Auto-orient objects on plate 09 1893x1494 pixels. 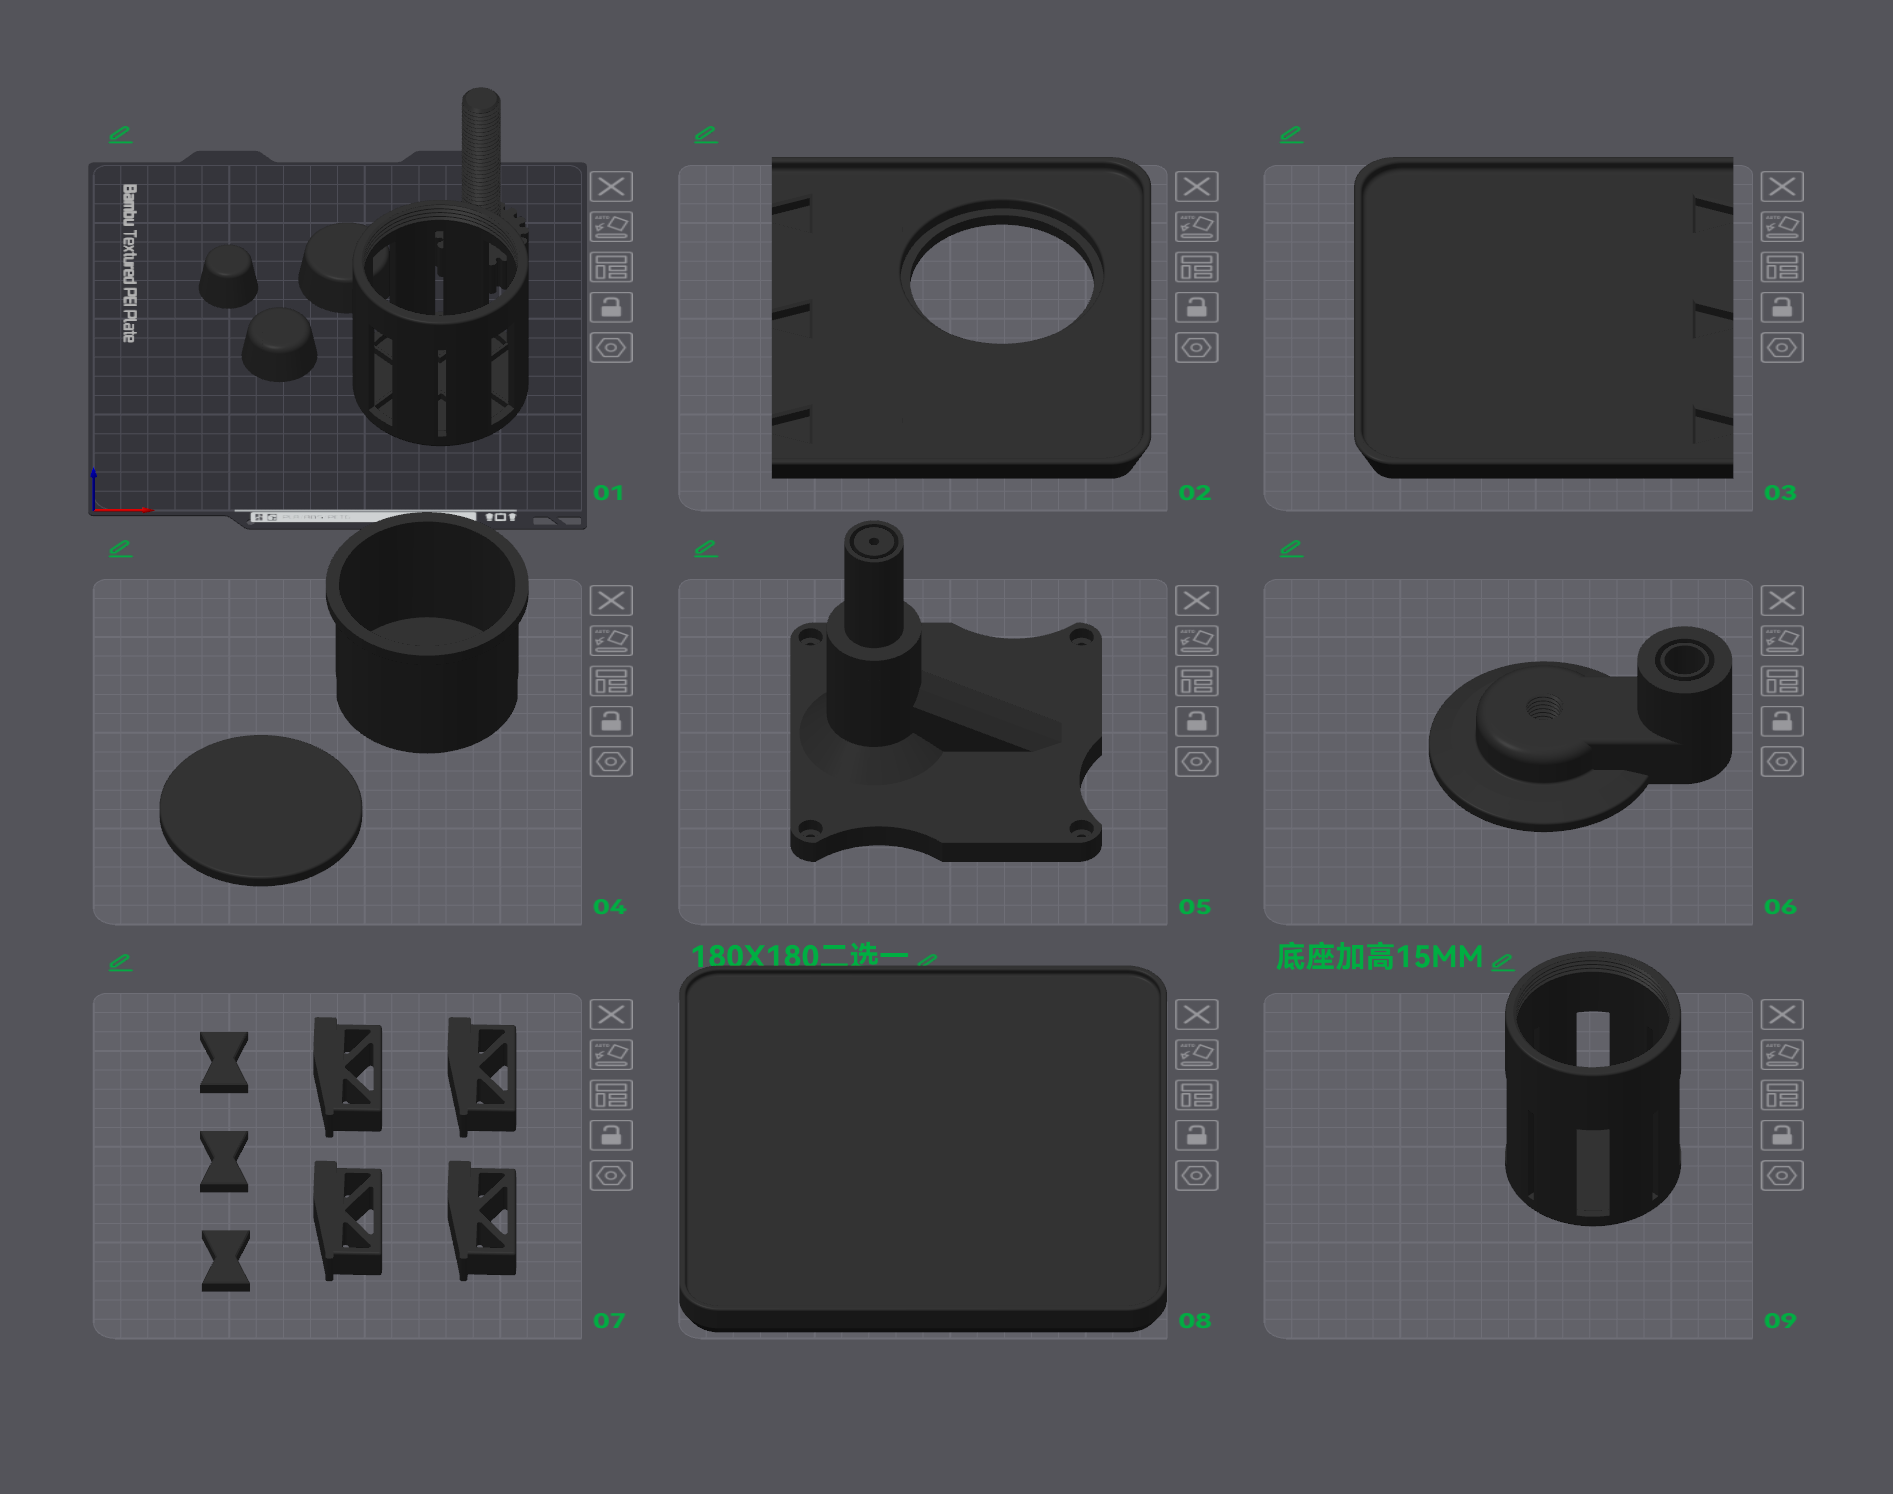[x=1782, y=1055]
